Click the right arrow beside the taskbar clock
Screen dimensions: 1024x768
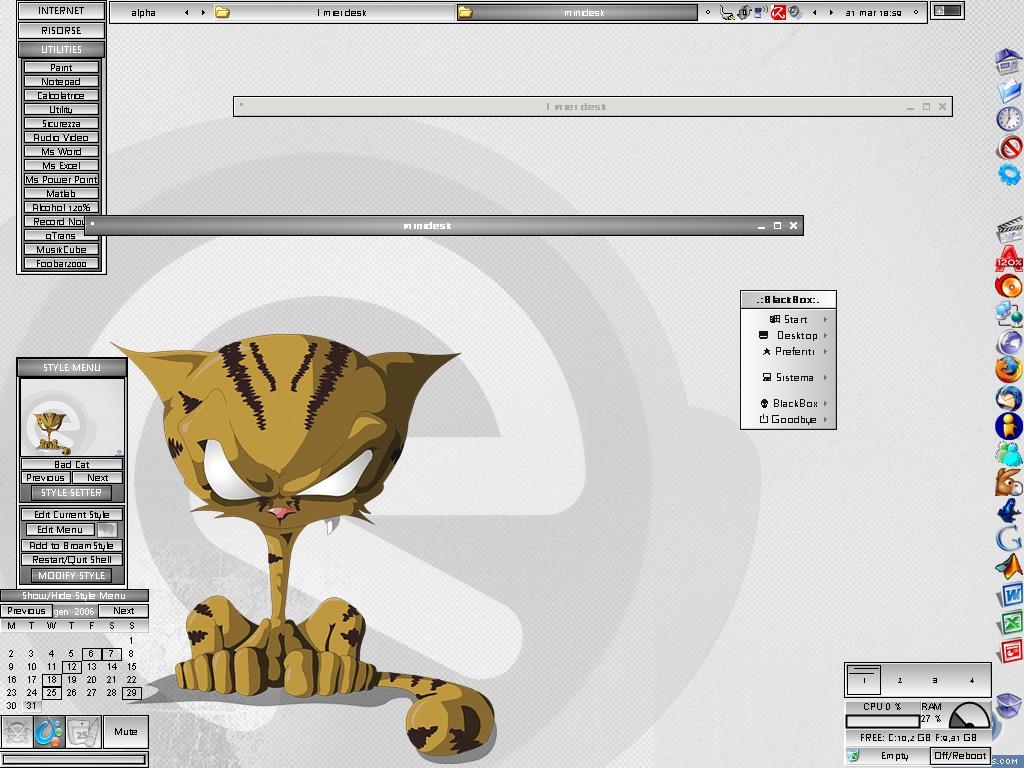(831, 12)
